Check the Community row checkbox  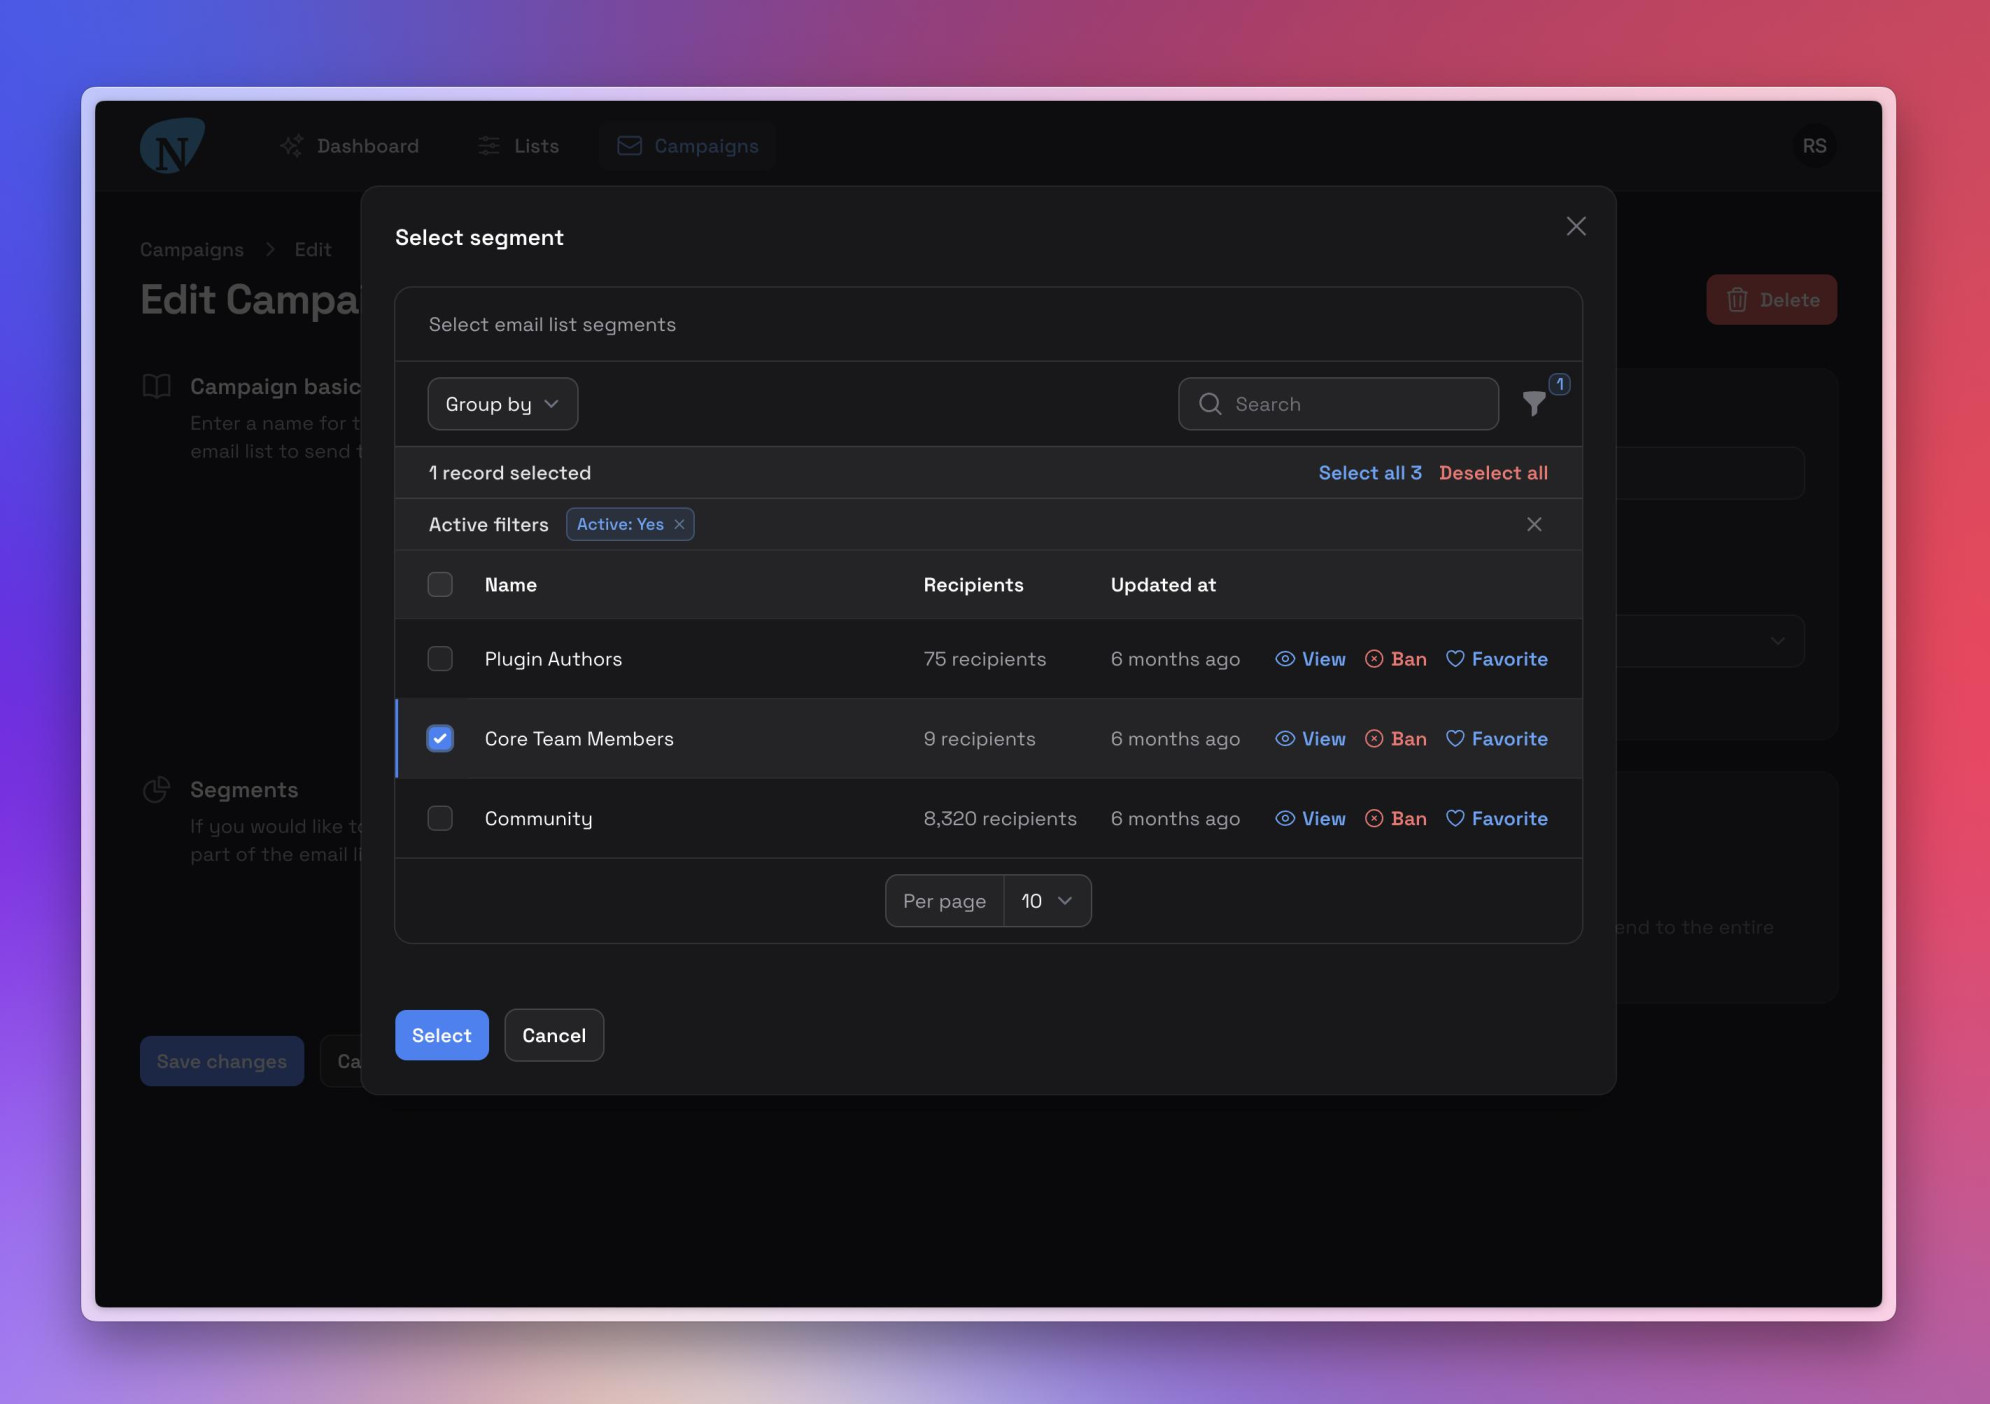click(440, 818)
